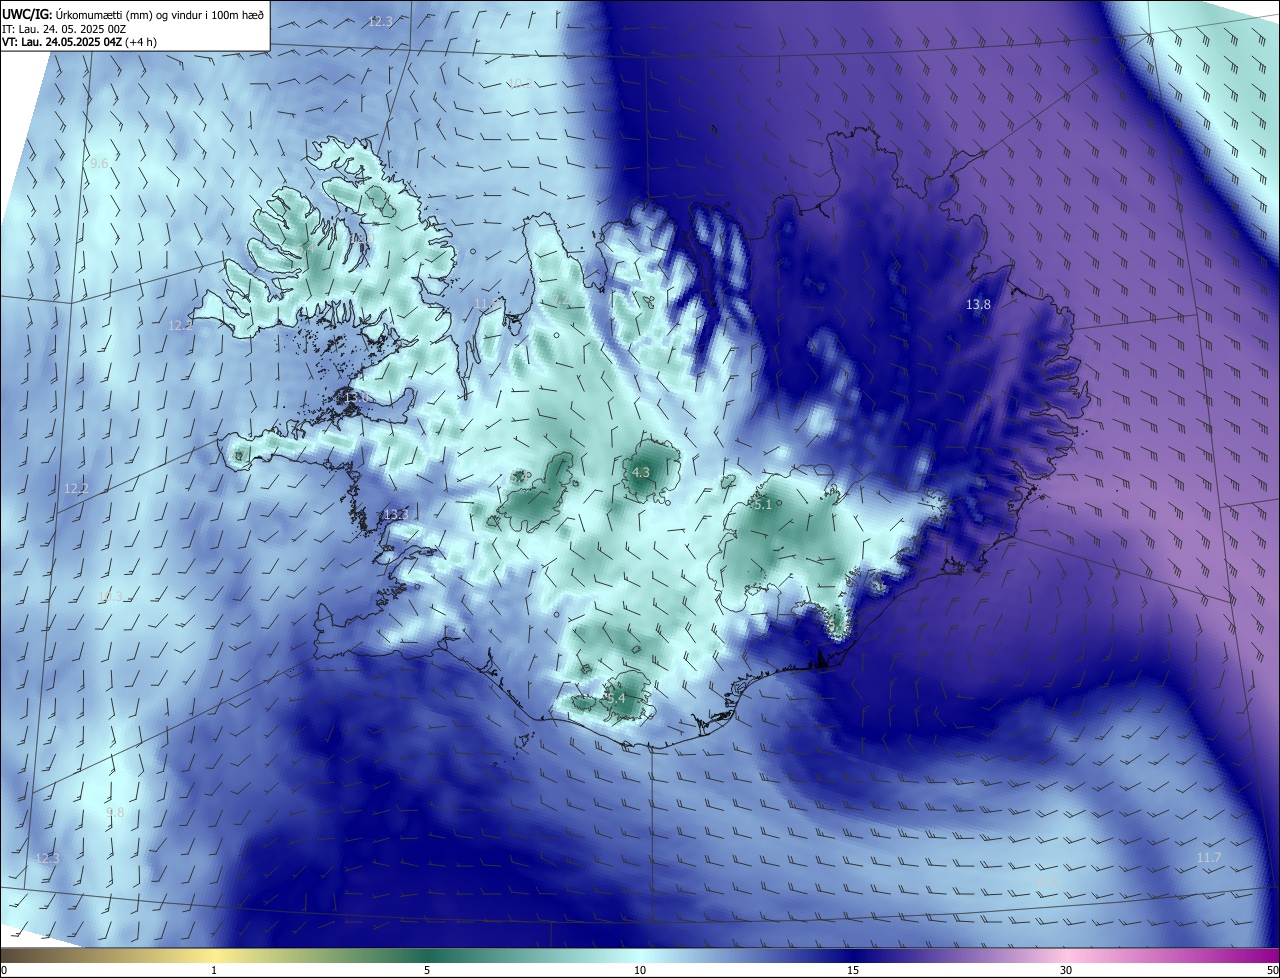Click the 4.3 value on the central glacier

641,472
